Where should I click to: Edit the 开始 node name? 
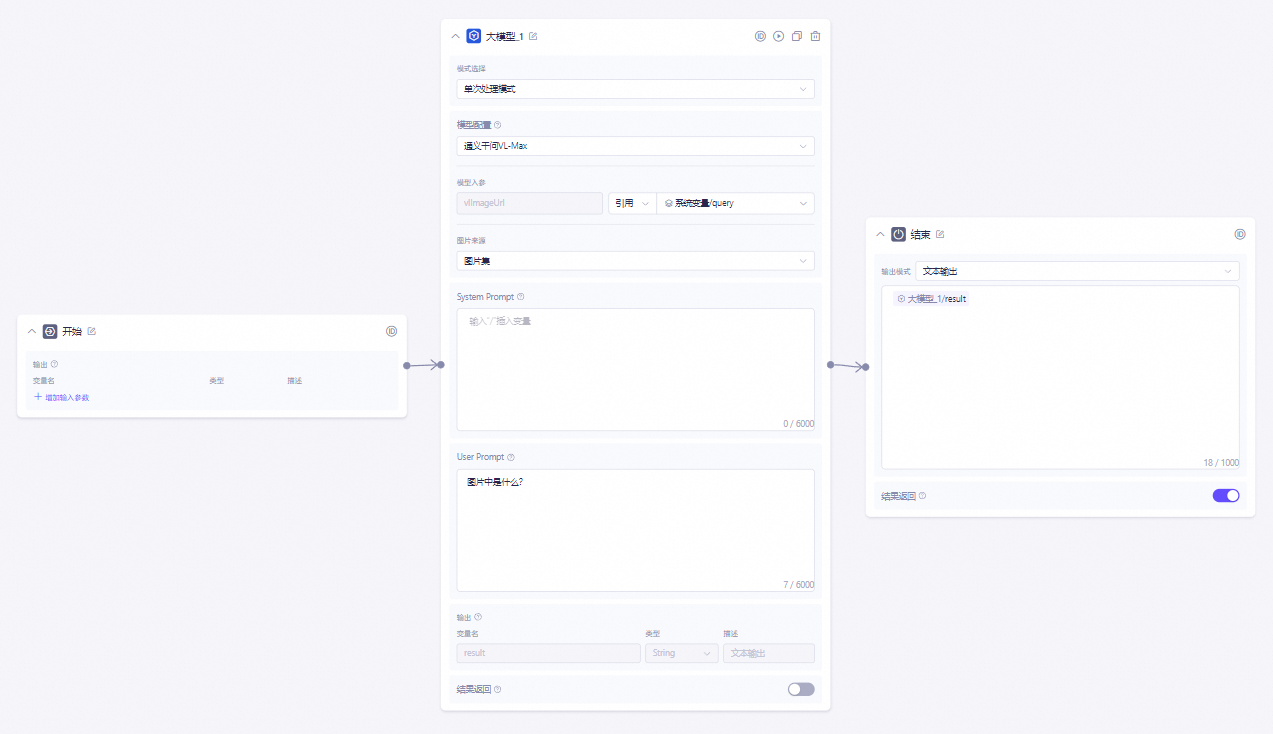(x=92, y=331)
